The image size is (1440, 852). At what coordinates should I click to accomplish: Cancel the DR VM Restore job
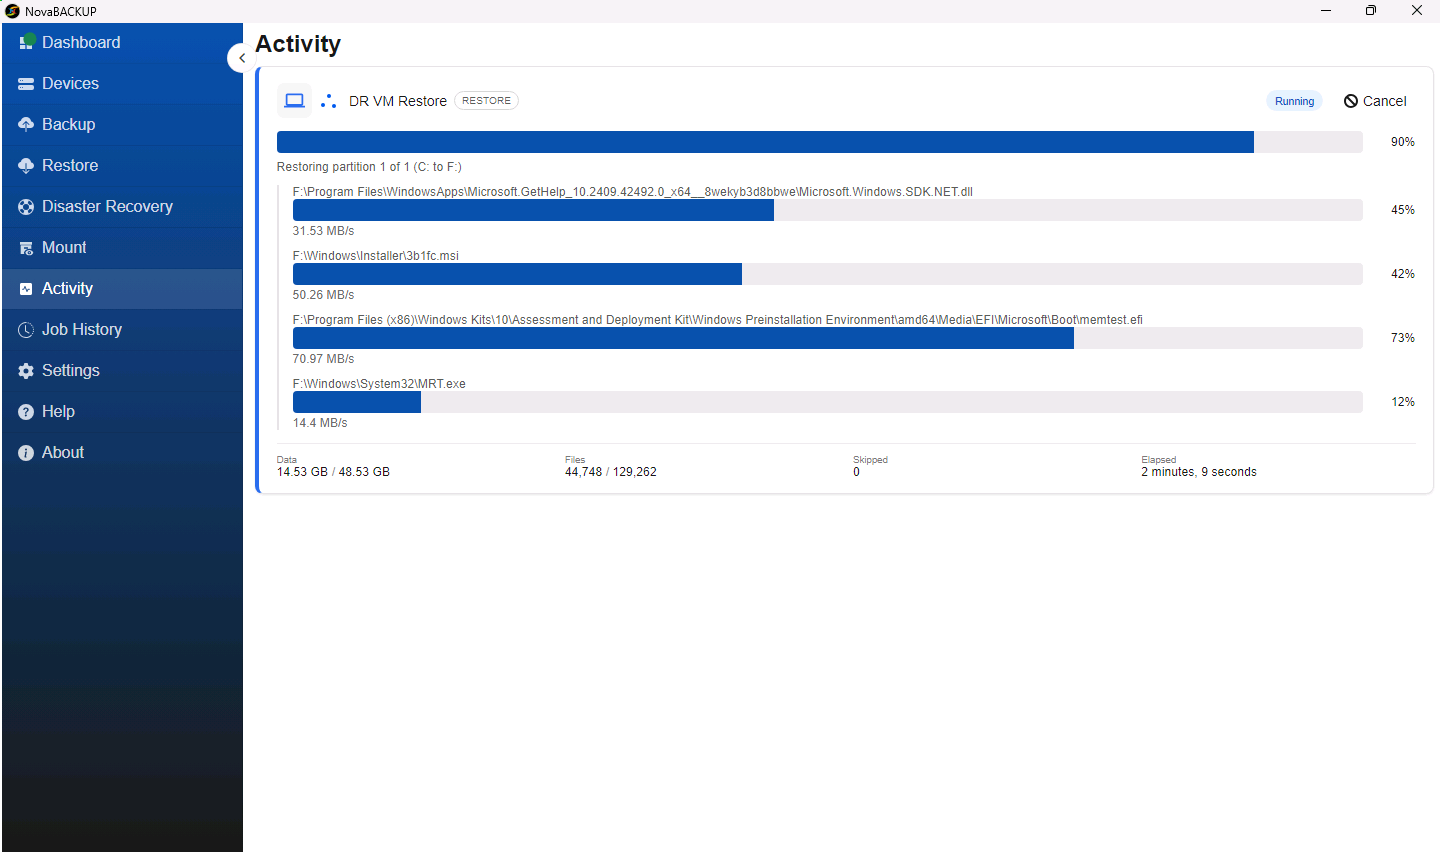(1375, 101)
